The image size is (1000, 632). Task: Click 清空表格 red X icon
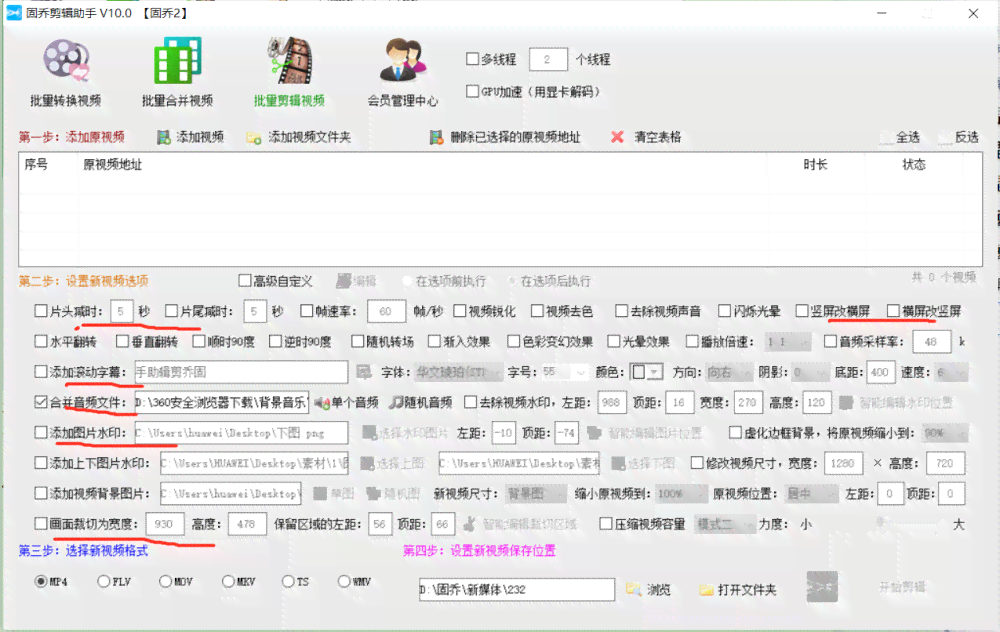(x=617, y=137)
